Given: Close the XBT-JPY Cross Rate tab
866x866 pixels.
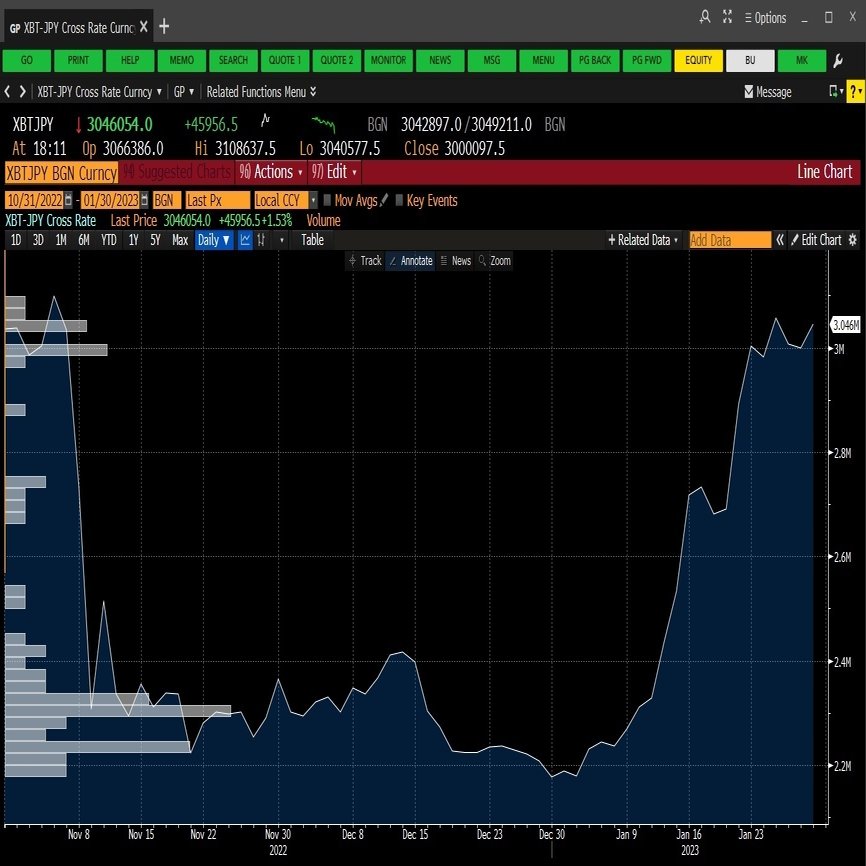Looking at the screenshot, I should click(x=144, y=27).
